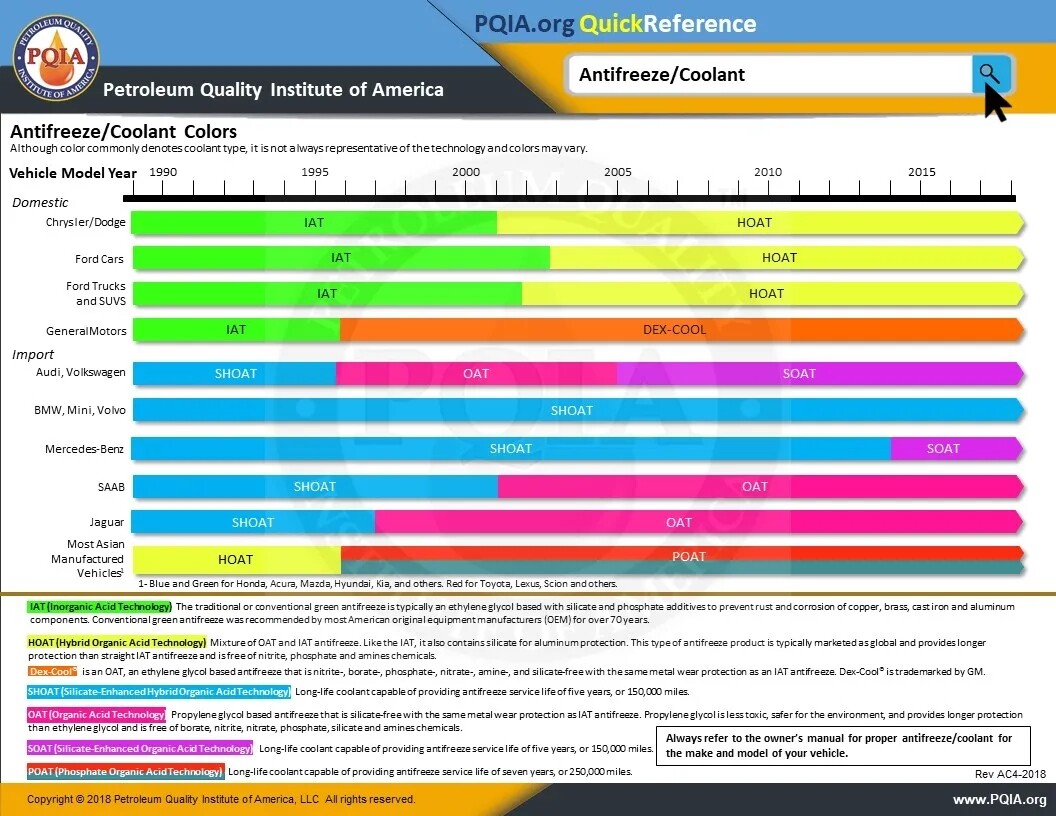
Task: Click the Honda, Acura, Mazda footnote text
Action: pos(378,584)
